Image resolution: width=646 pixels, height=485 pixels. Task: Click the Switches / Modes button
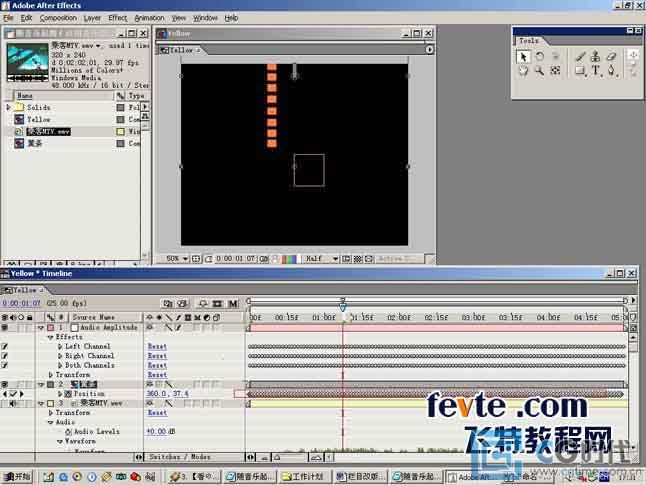(x=180, y=457)
